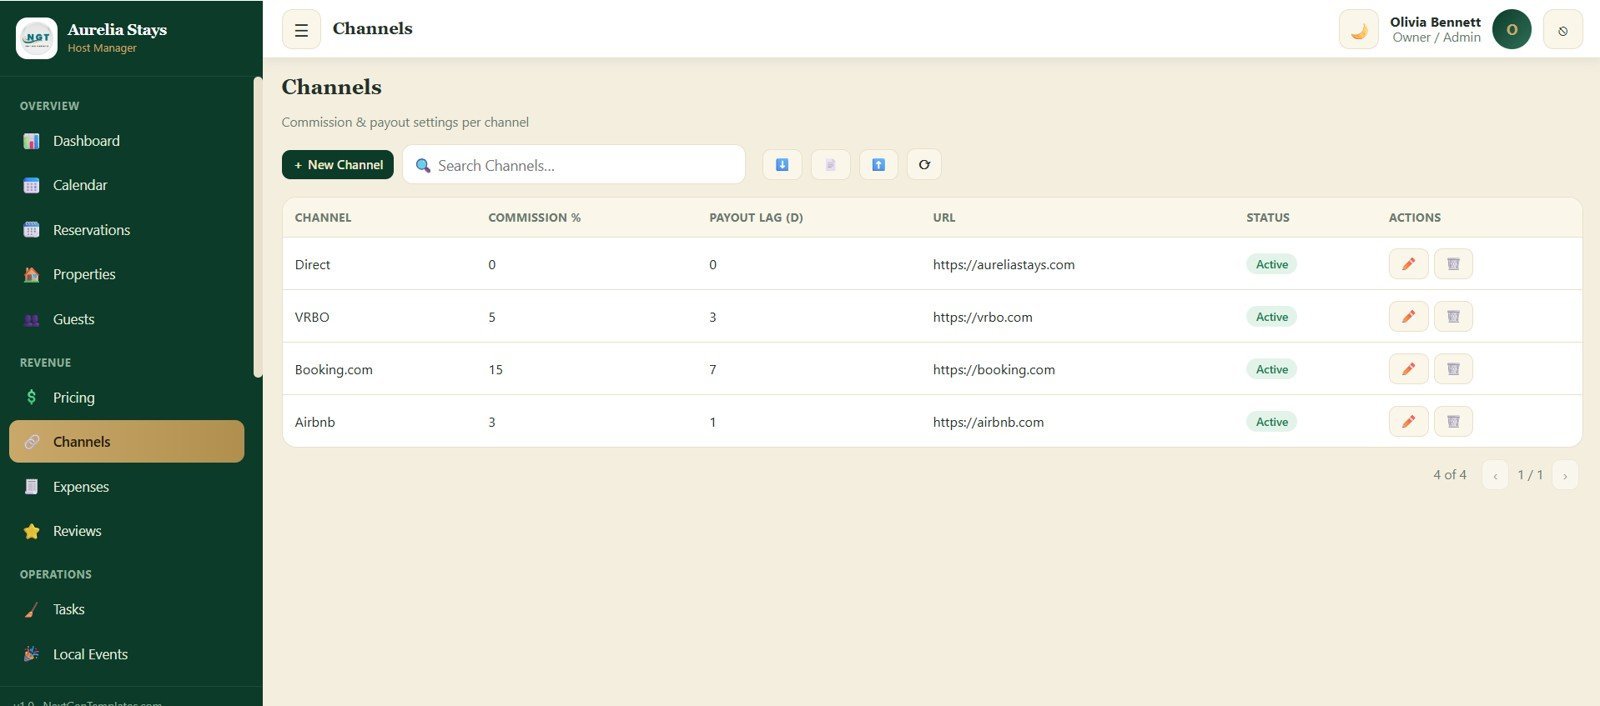Click the https://vrbo.com URL cell
The height and width of the screenshot is (706, 1600).
(983, 317)
